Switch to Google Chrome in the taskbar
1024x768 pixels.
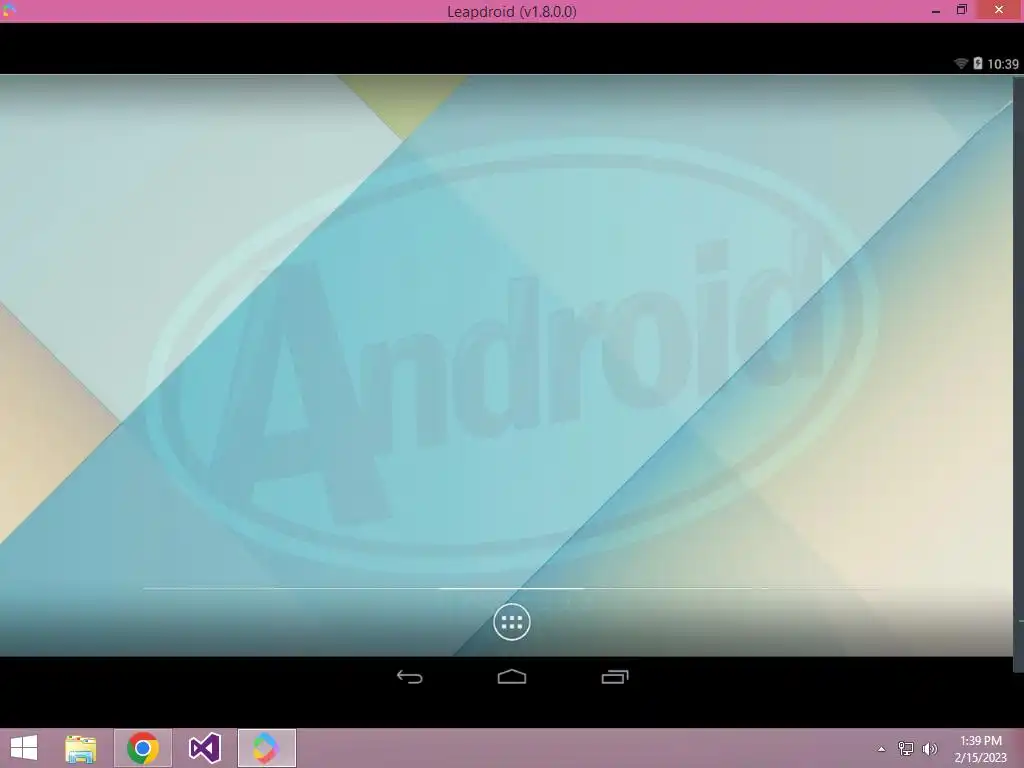pos(143,748)
